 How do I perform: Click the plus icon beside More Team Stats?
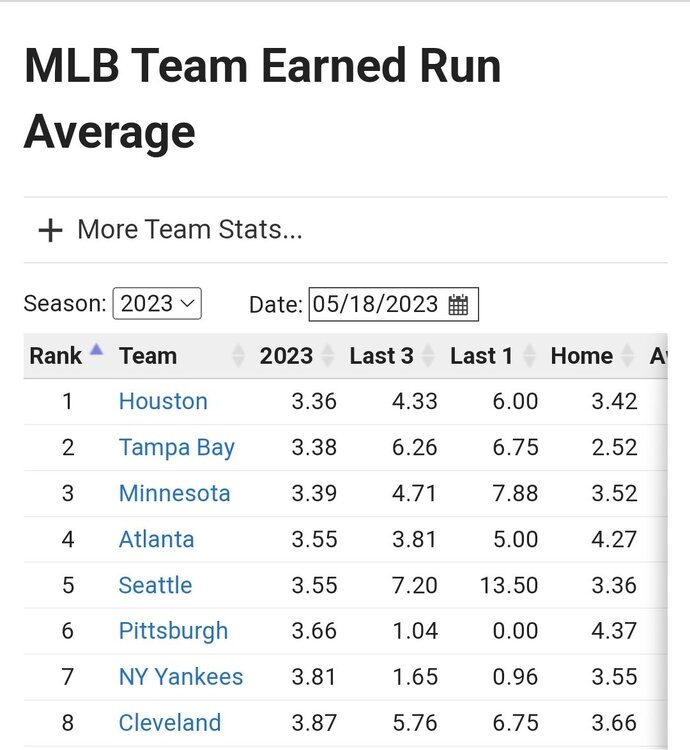point(49,230)
